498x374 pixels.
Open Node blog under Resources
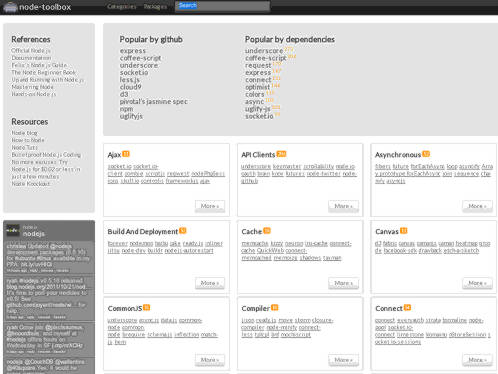pos(24,133)
